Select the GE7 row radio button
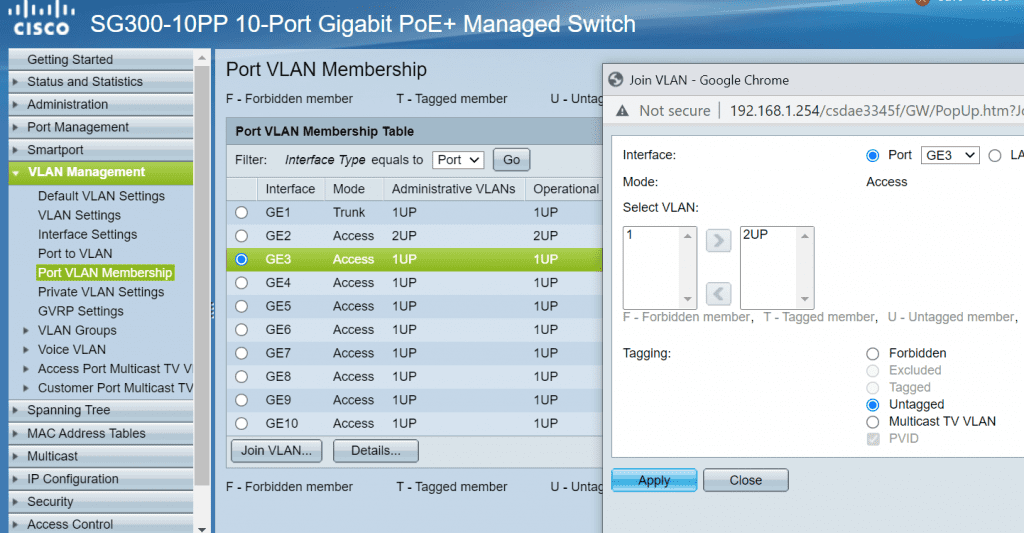The height and width of the screenshot is (533, 1024). coord(242,353)
